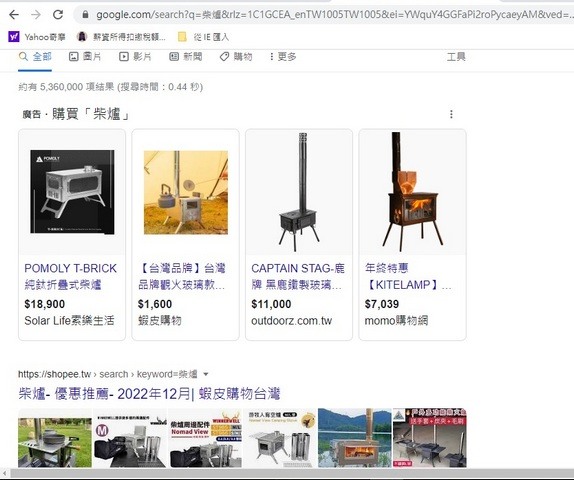
Task: Click the KITELAMP burning stove image
Action: click(413, 192)
